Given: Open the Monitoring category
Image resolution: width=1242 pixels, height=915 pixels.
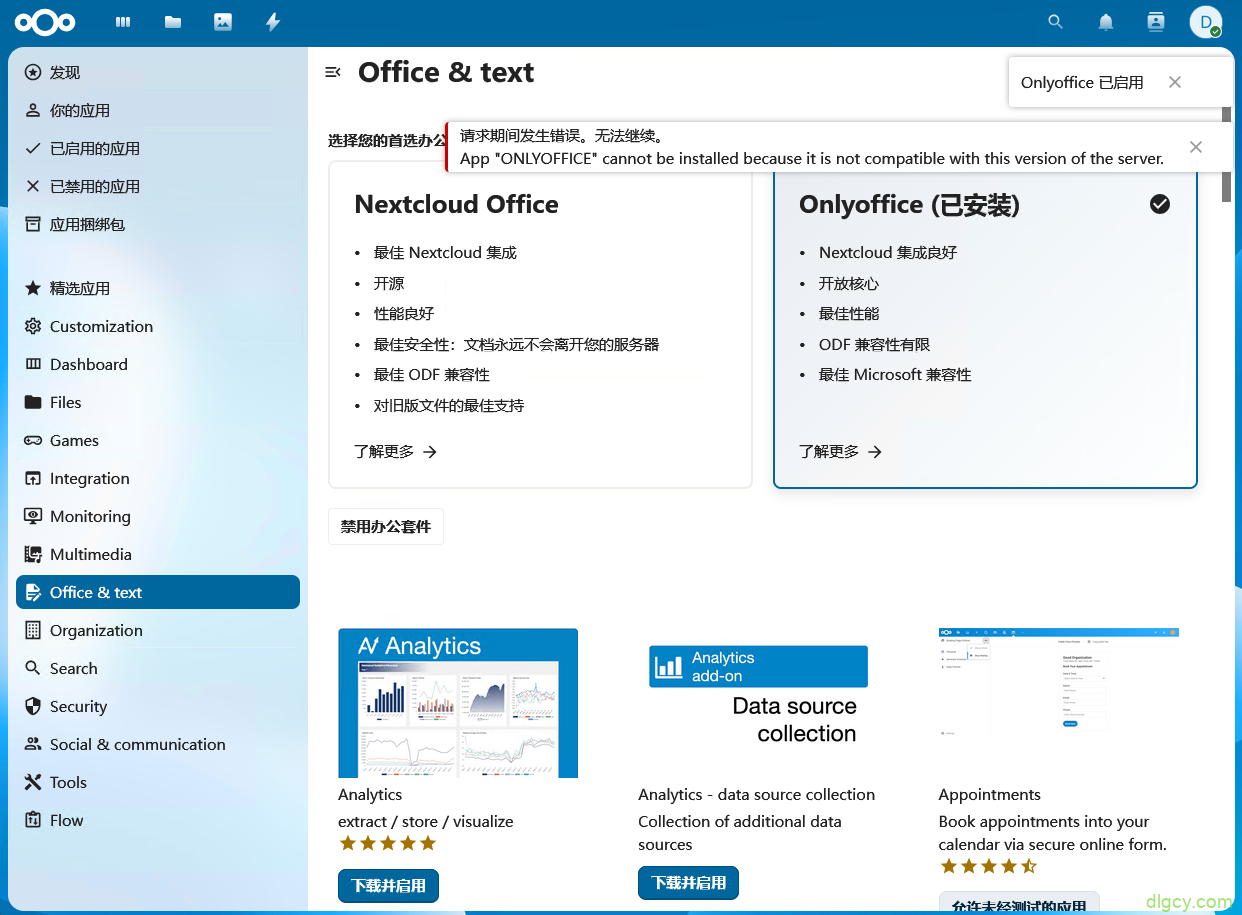Looking at the screenshot, I should pos(158,516).
